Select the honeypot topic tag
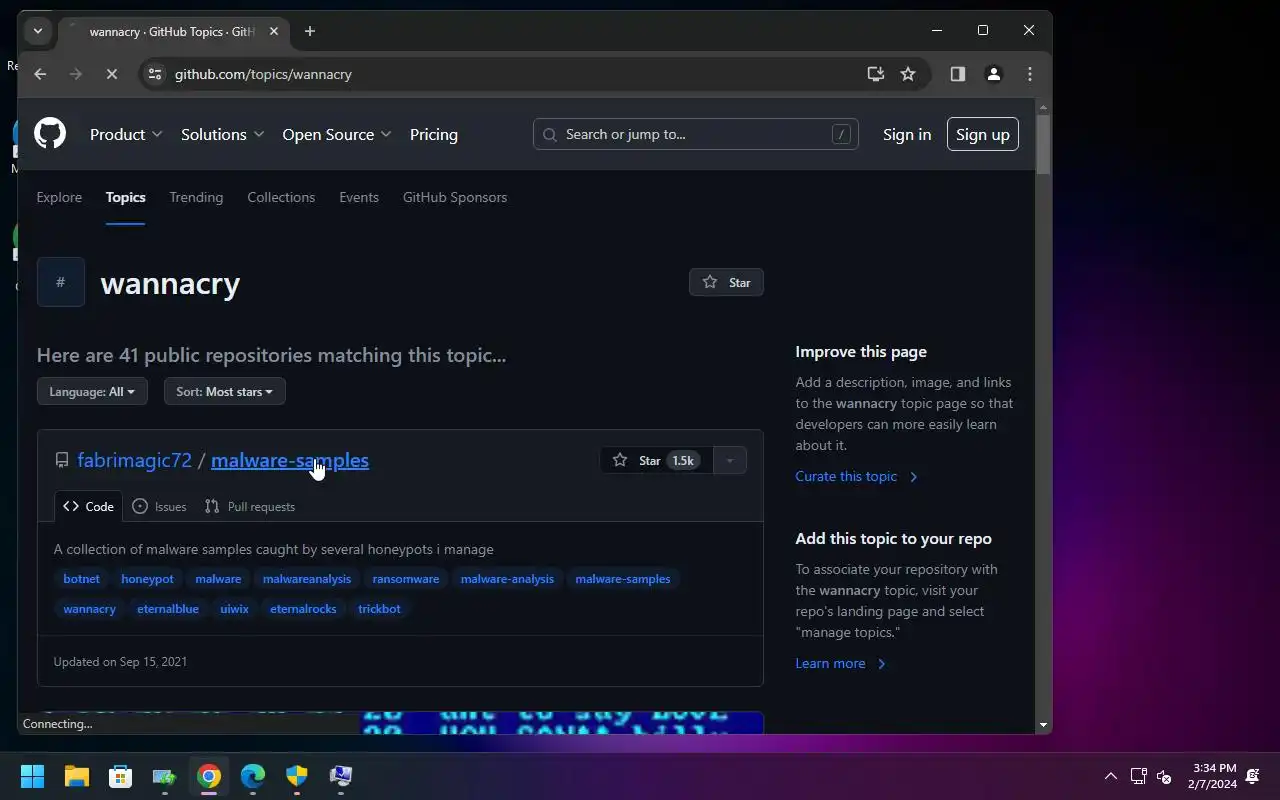This screenshot has height=800, width=1280. [x=147, y=578]
